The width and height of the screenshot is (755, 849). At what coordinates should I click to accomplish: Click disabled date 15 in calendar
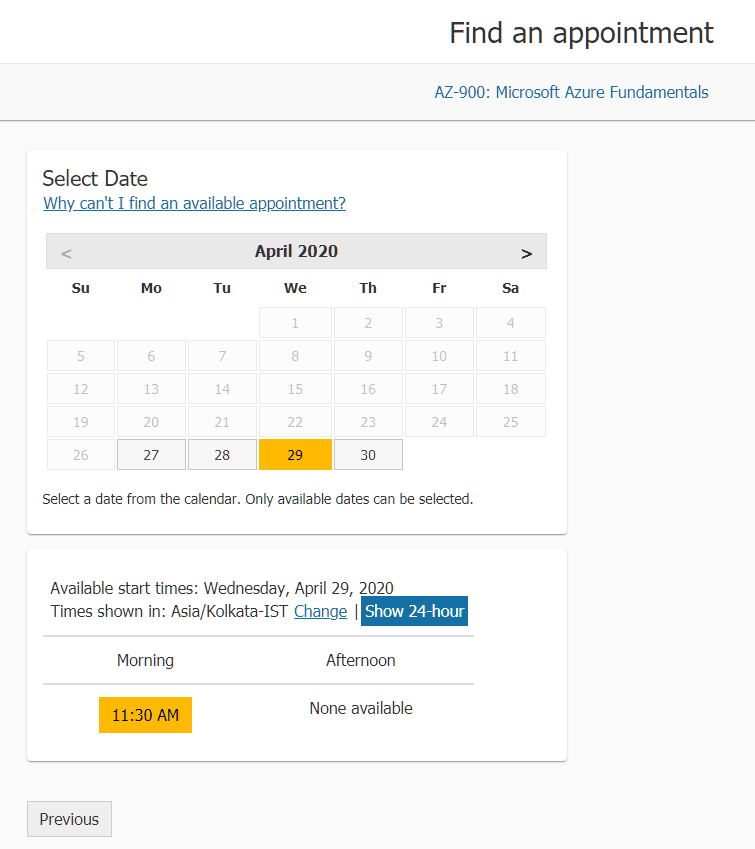pos(295,389)
